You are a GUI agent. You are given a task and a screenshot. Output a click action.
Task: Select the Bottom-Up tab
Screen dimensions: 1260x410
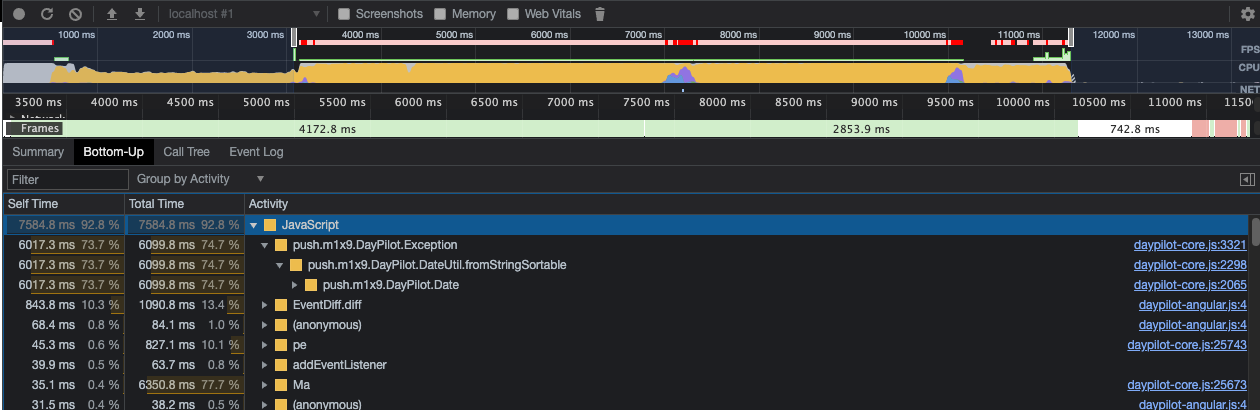113,152
